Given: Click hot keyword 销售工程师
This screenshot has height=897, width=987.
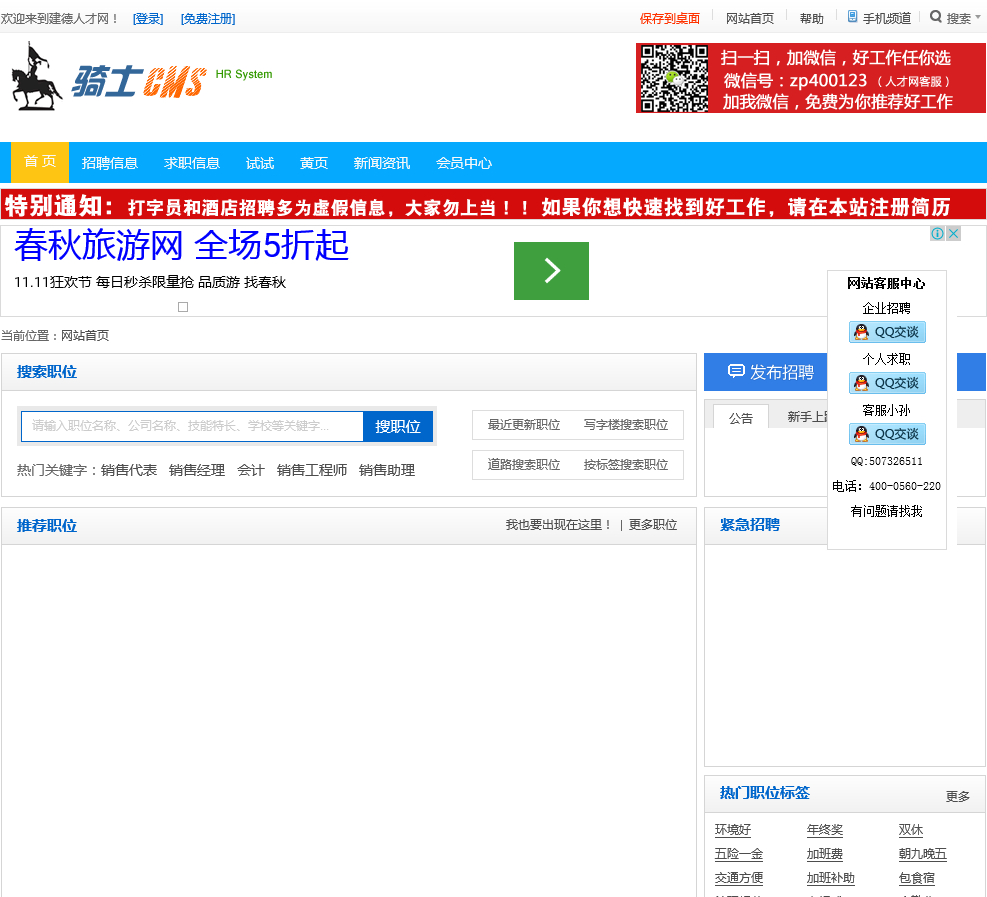Looking at the screenshot, I should pos(312,470).
